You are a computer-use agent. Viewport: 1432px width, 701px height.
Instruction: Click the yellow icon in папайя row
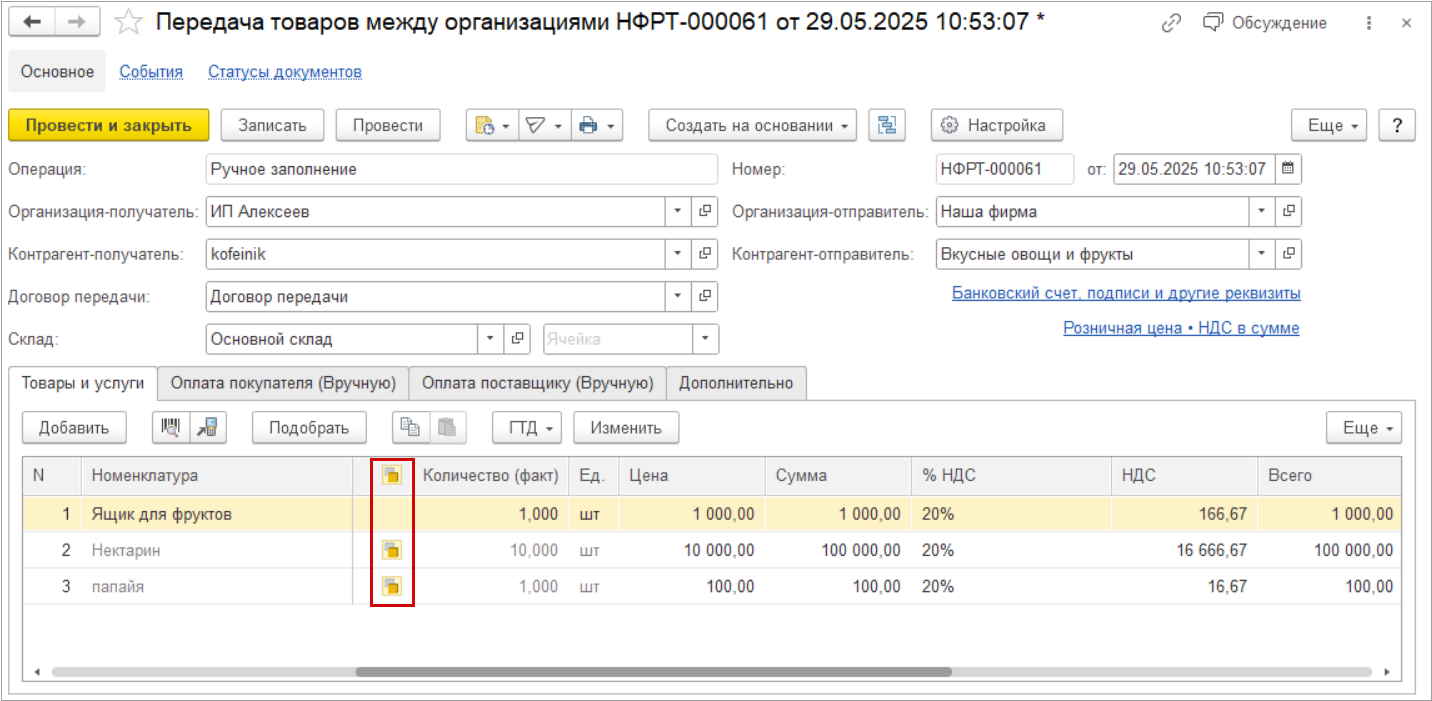tap(392, 586)
